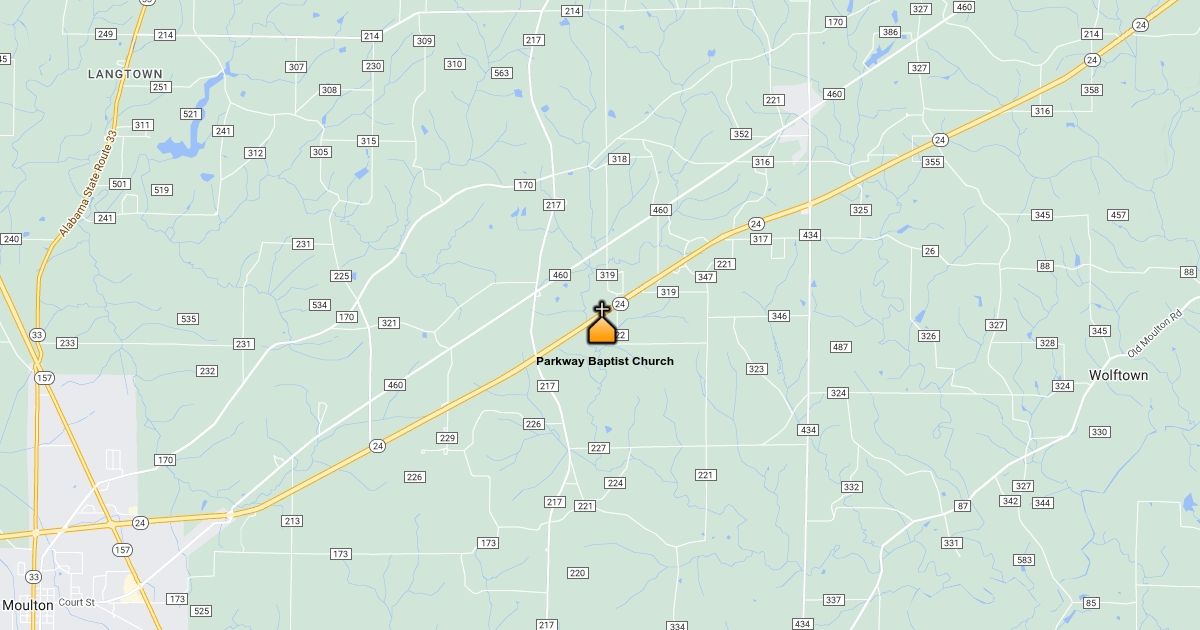Click the route 487 shield
1200x630 pixels.
coord(841,347)
